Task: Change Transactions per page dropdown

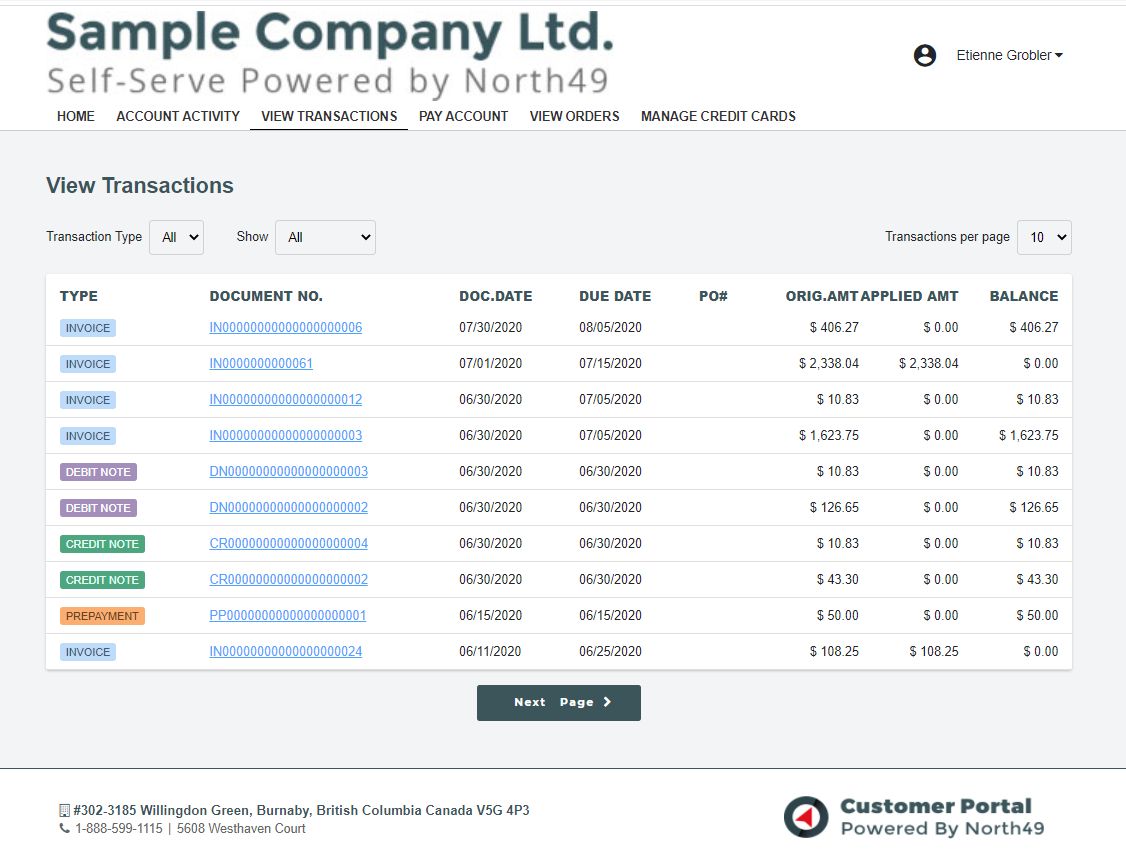Action: [1043, 237]
